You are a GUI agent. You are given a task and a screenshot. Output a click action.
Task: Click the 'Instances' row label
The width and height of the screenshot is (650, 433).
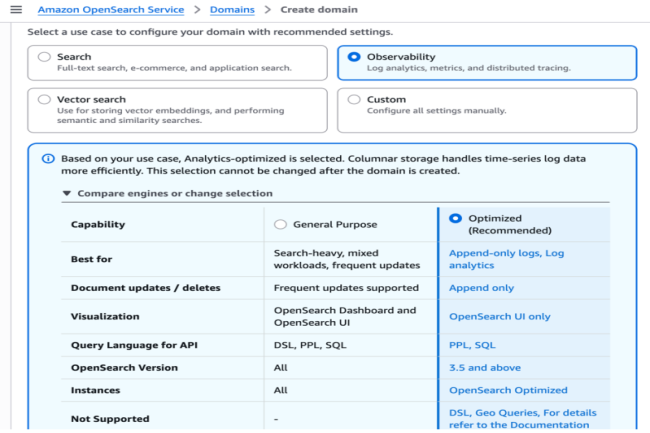tap(95, 390)
